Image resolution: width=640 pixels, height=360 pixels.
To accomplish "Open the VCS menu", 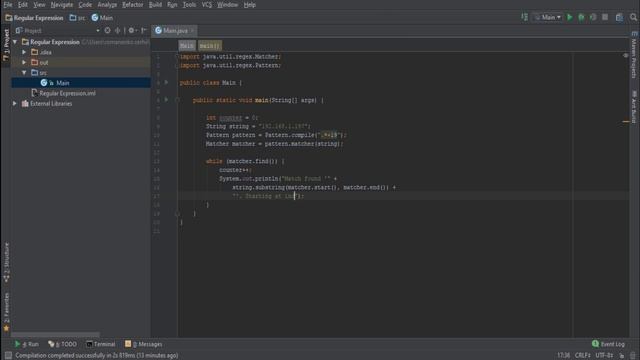I will tap(207, 5).
